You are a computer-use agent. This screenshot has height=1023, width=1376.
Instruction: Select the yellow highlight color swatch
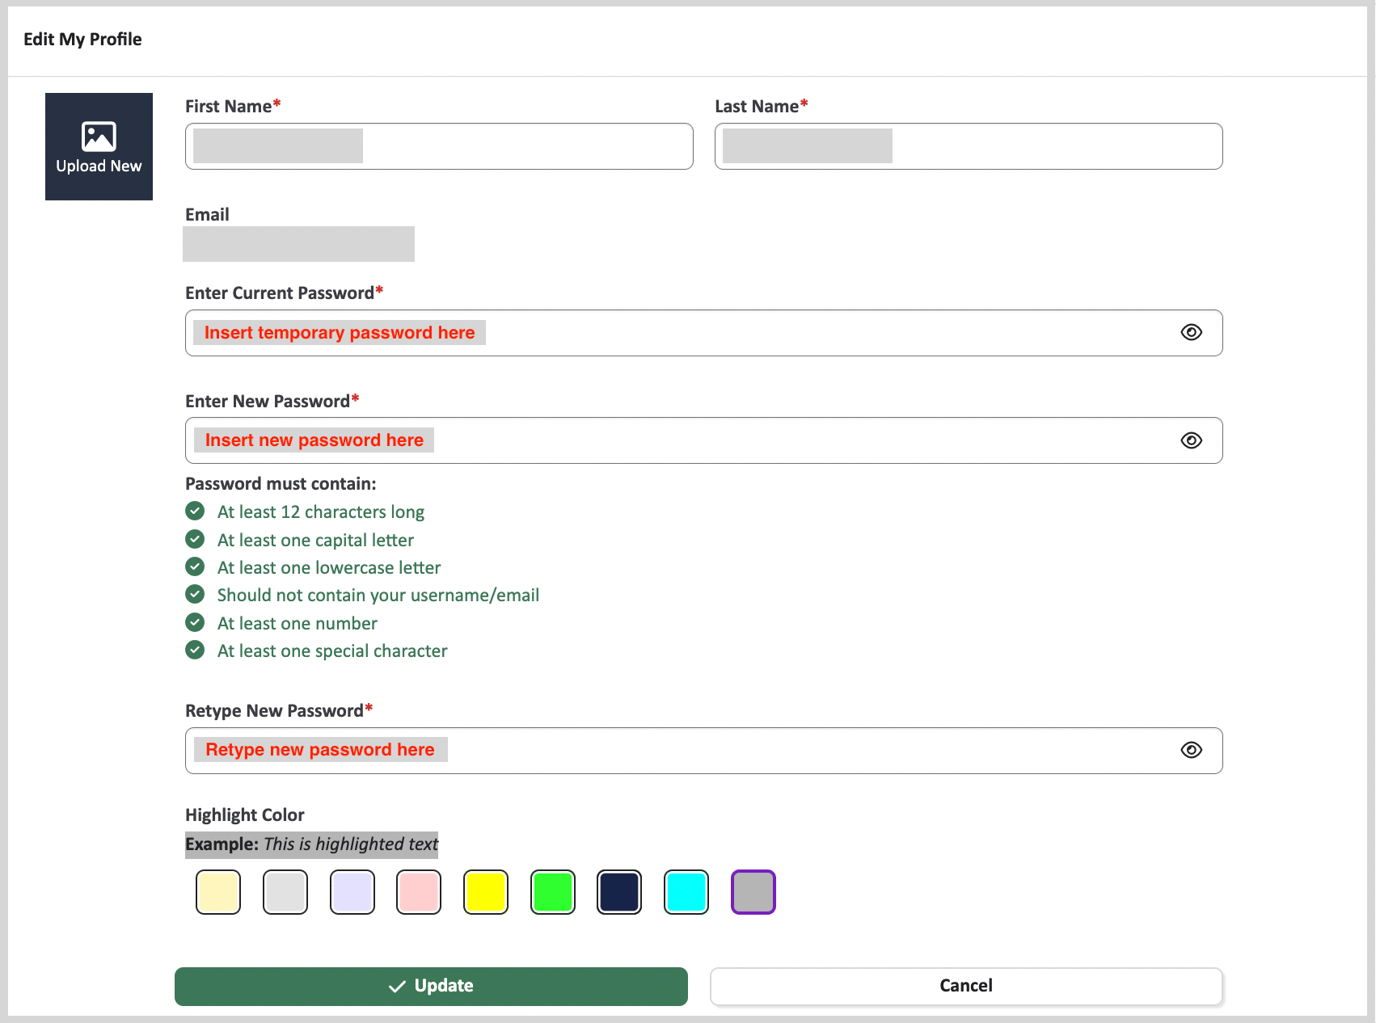point(485,891)
